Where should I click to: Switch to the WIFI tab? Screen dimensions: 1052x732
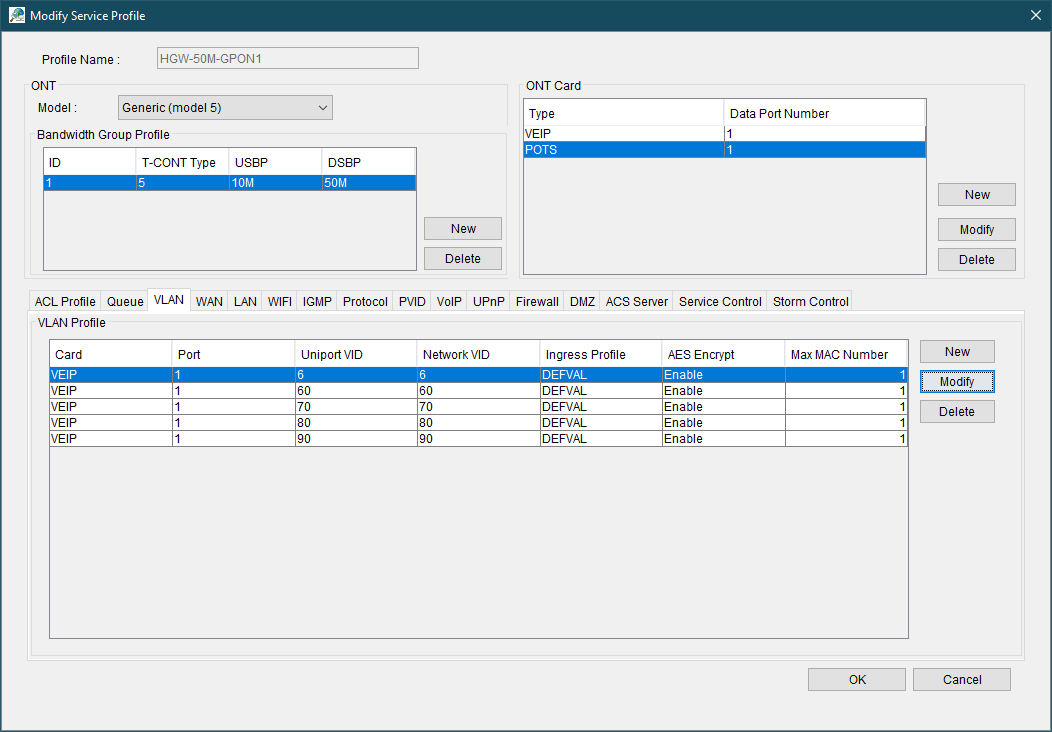click(280, 301)
